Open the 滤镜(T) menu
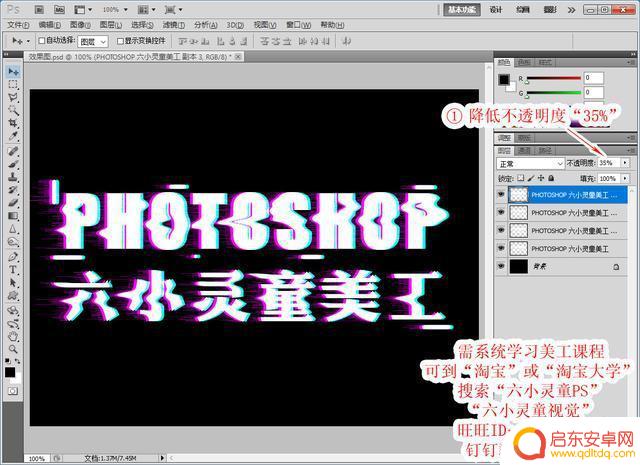The width and height of the screenshot is (640, 465). [x=174, y=25]
